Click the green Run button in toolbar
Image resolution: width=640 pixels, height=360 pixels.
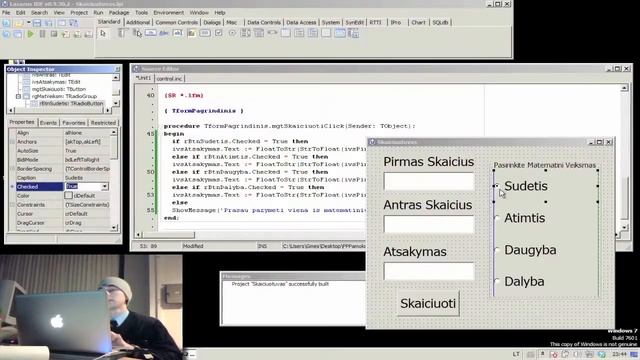pyautogui.click(x=31, y=34)
